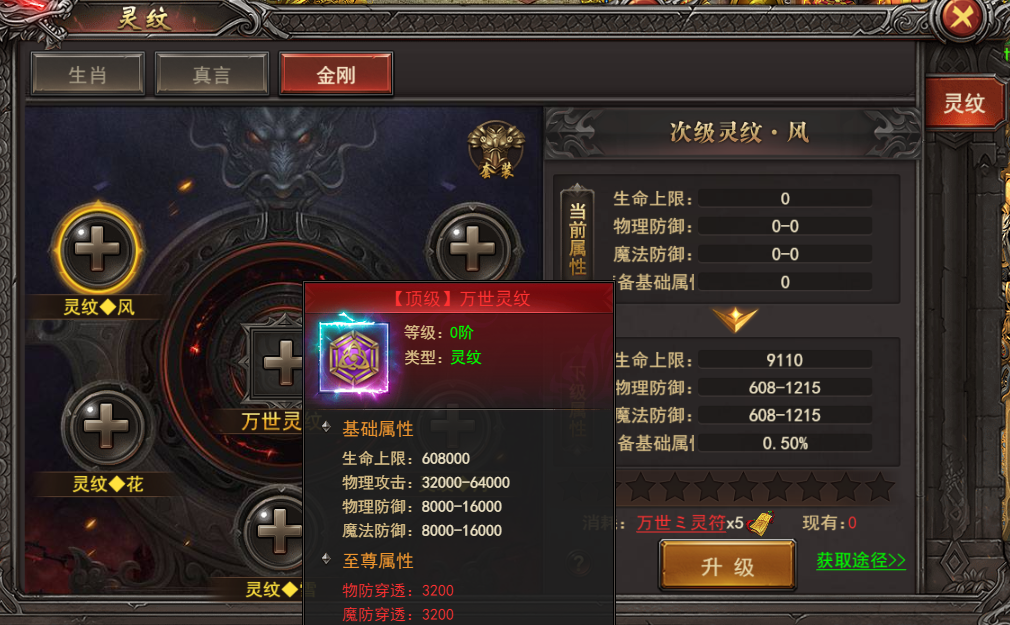The height and width of the screenshot is (625, 1010).
Task: Click the 万世灵符 material link
Action: 681,523
